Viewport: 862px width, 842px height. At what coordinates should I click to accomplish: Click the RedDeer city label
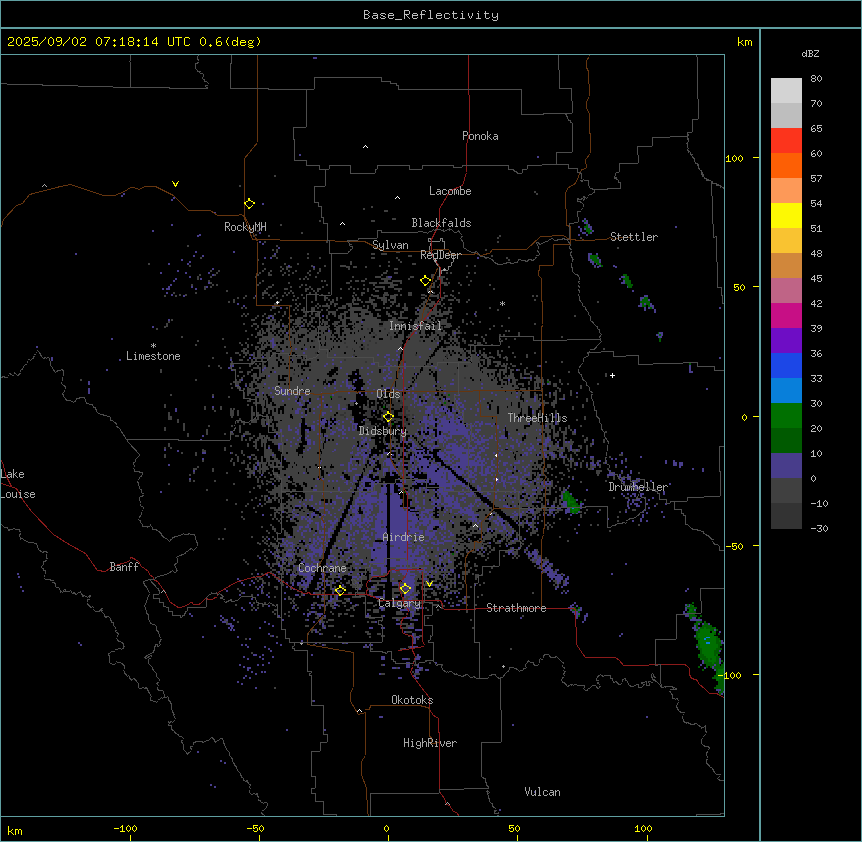point(440,255)
